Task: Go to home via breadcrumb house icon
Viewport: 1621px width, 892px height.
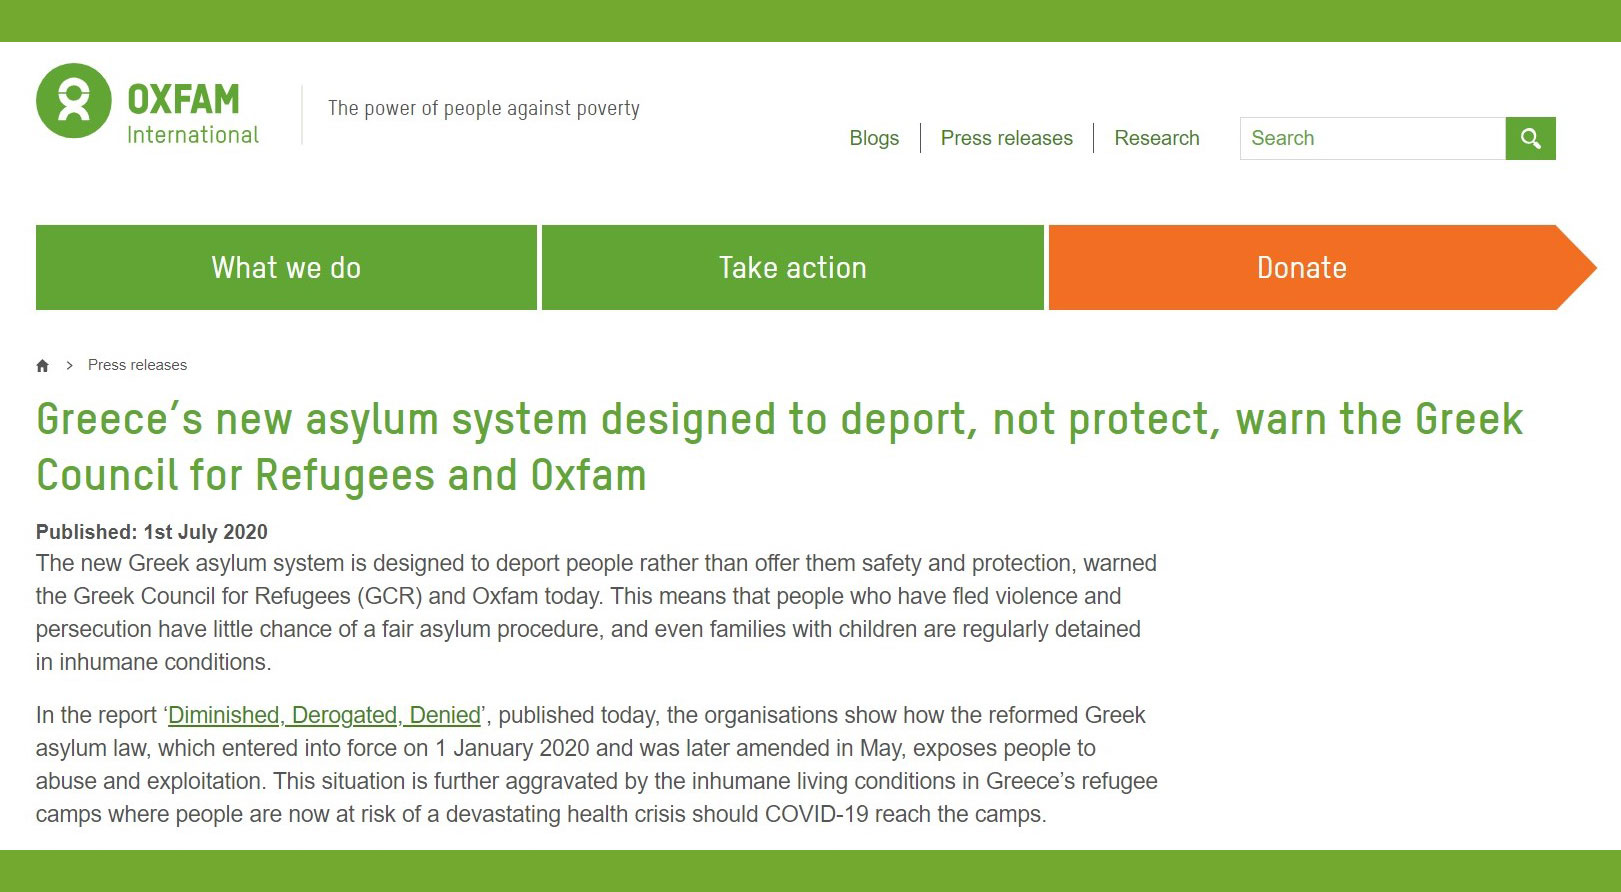Action: (x=42, y=366)
